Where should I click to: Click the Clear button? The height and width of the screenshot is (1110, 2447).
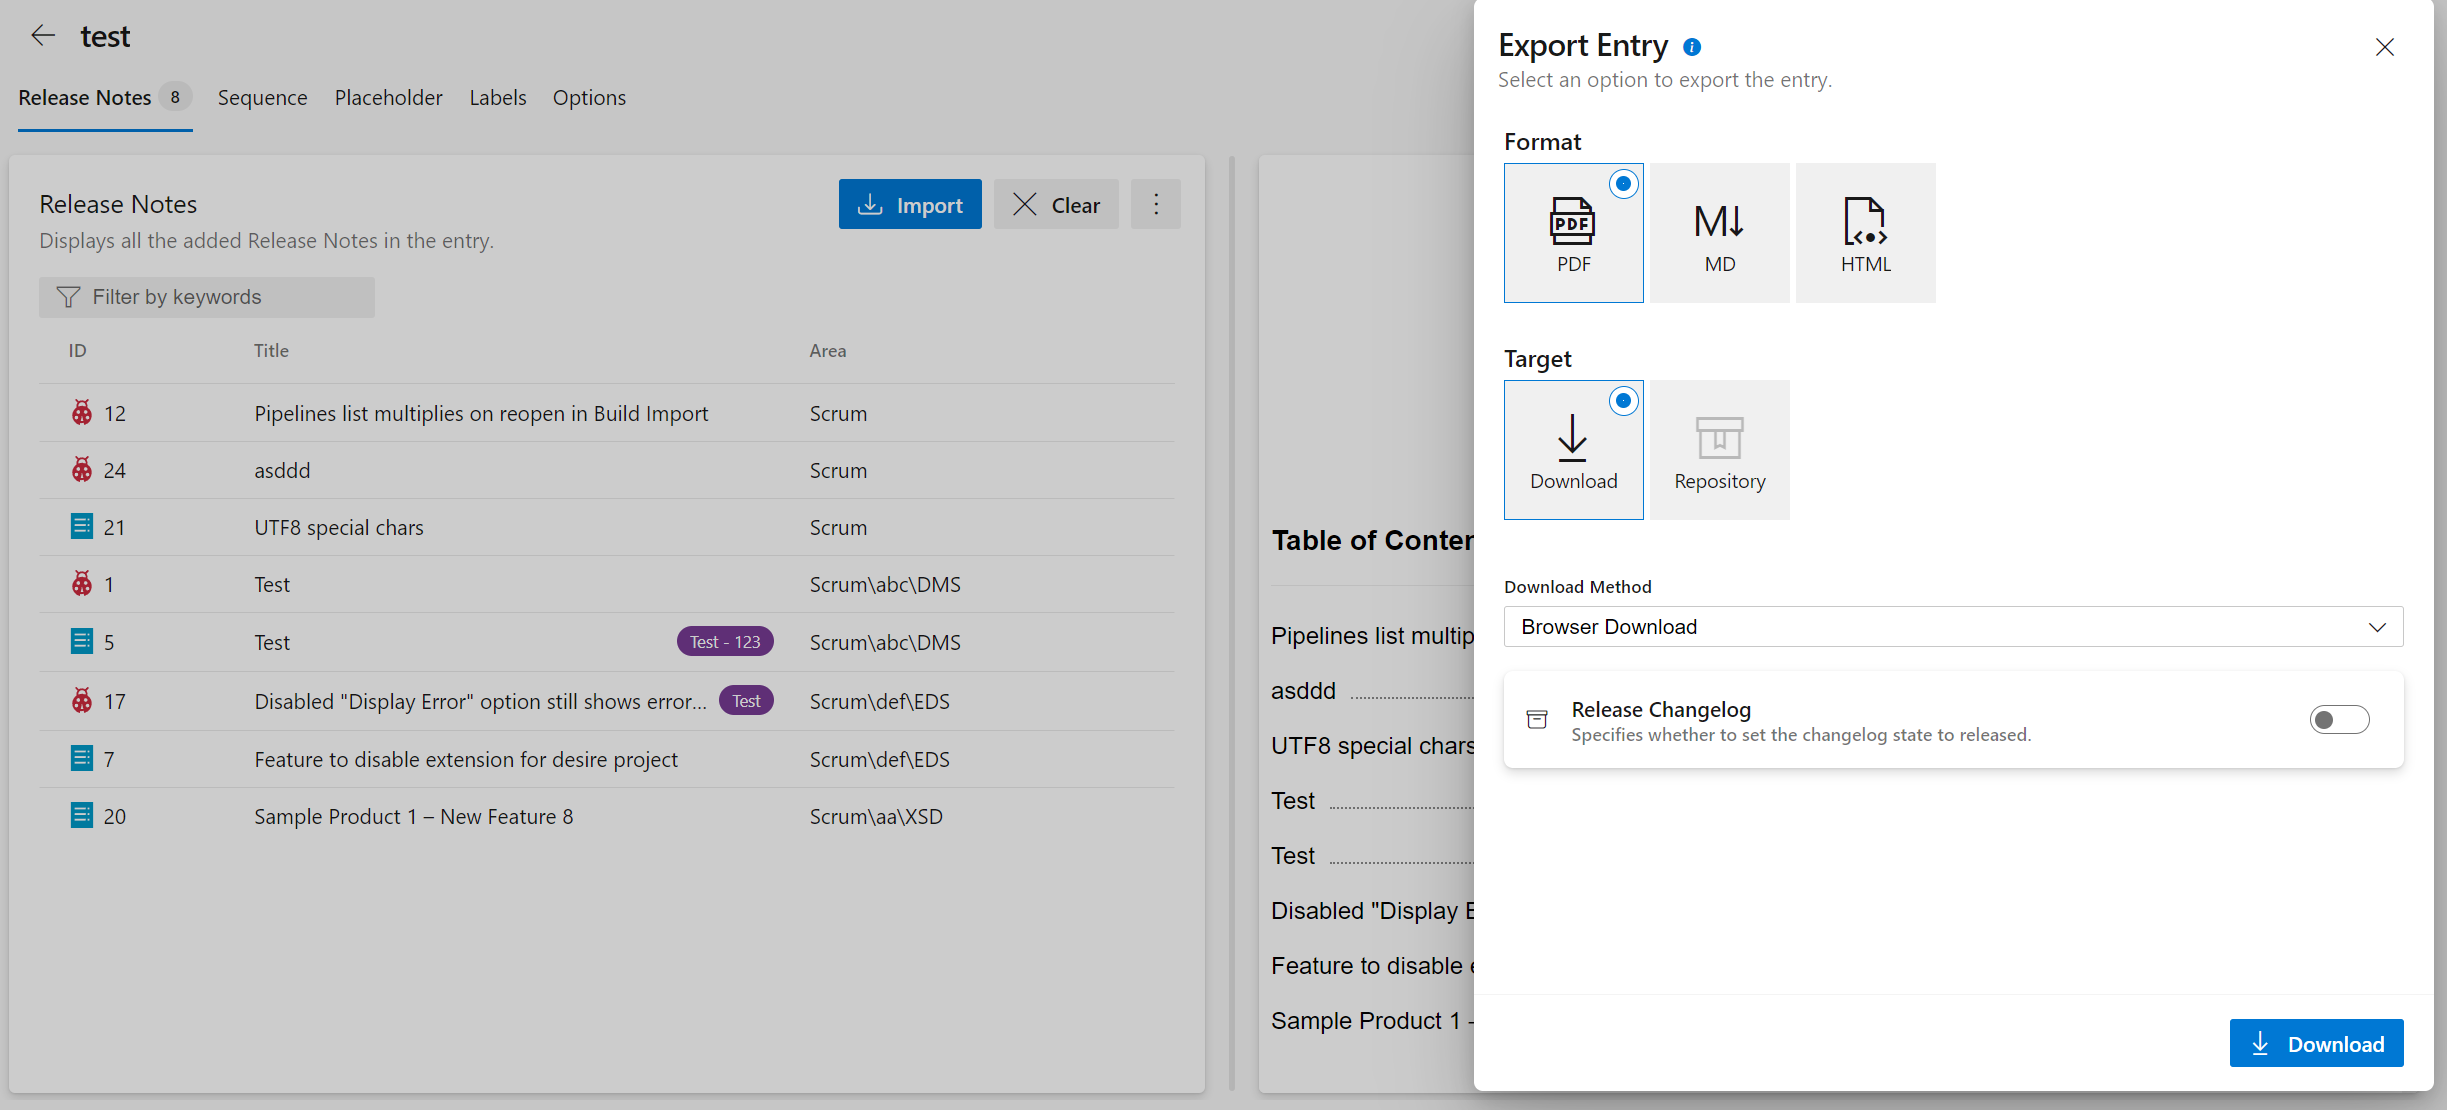click(1056, 204)
